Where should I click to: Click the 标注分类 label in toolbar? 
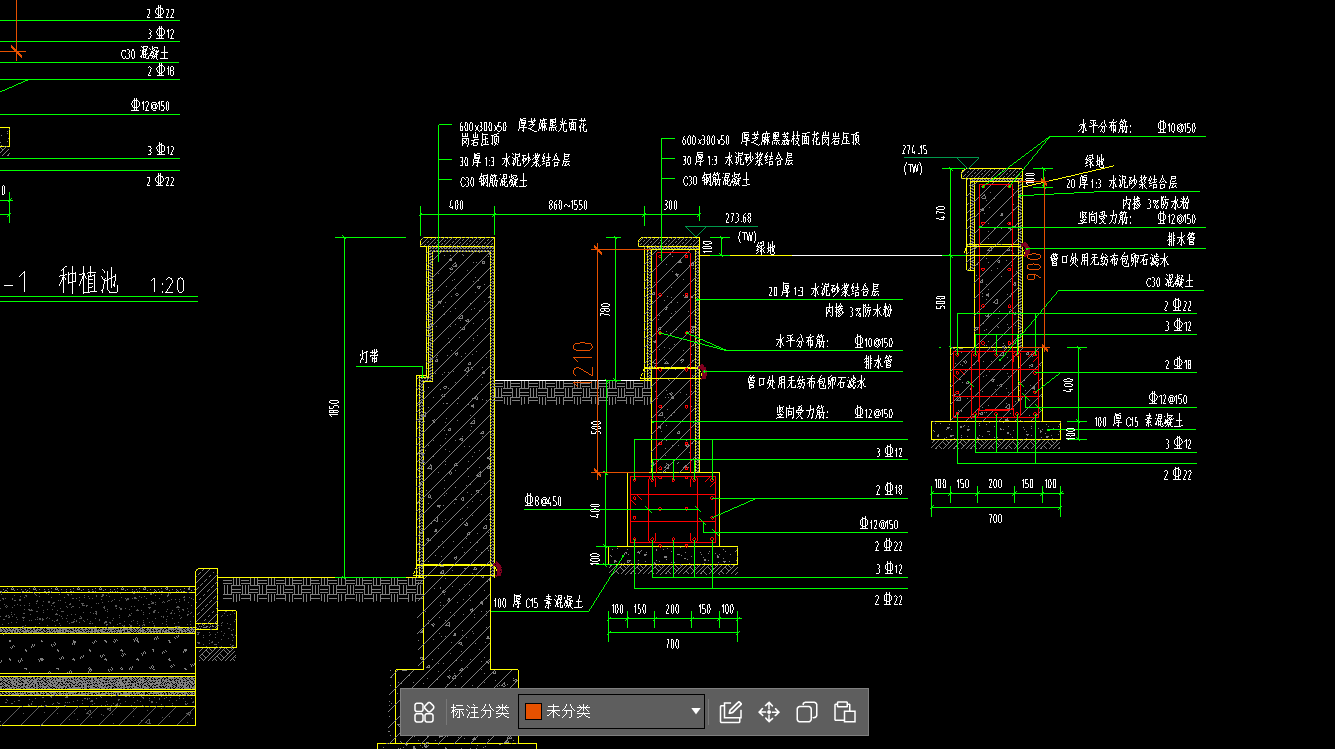coord(480,712)
